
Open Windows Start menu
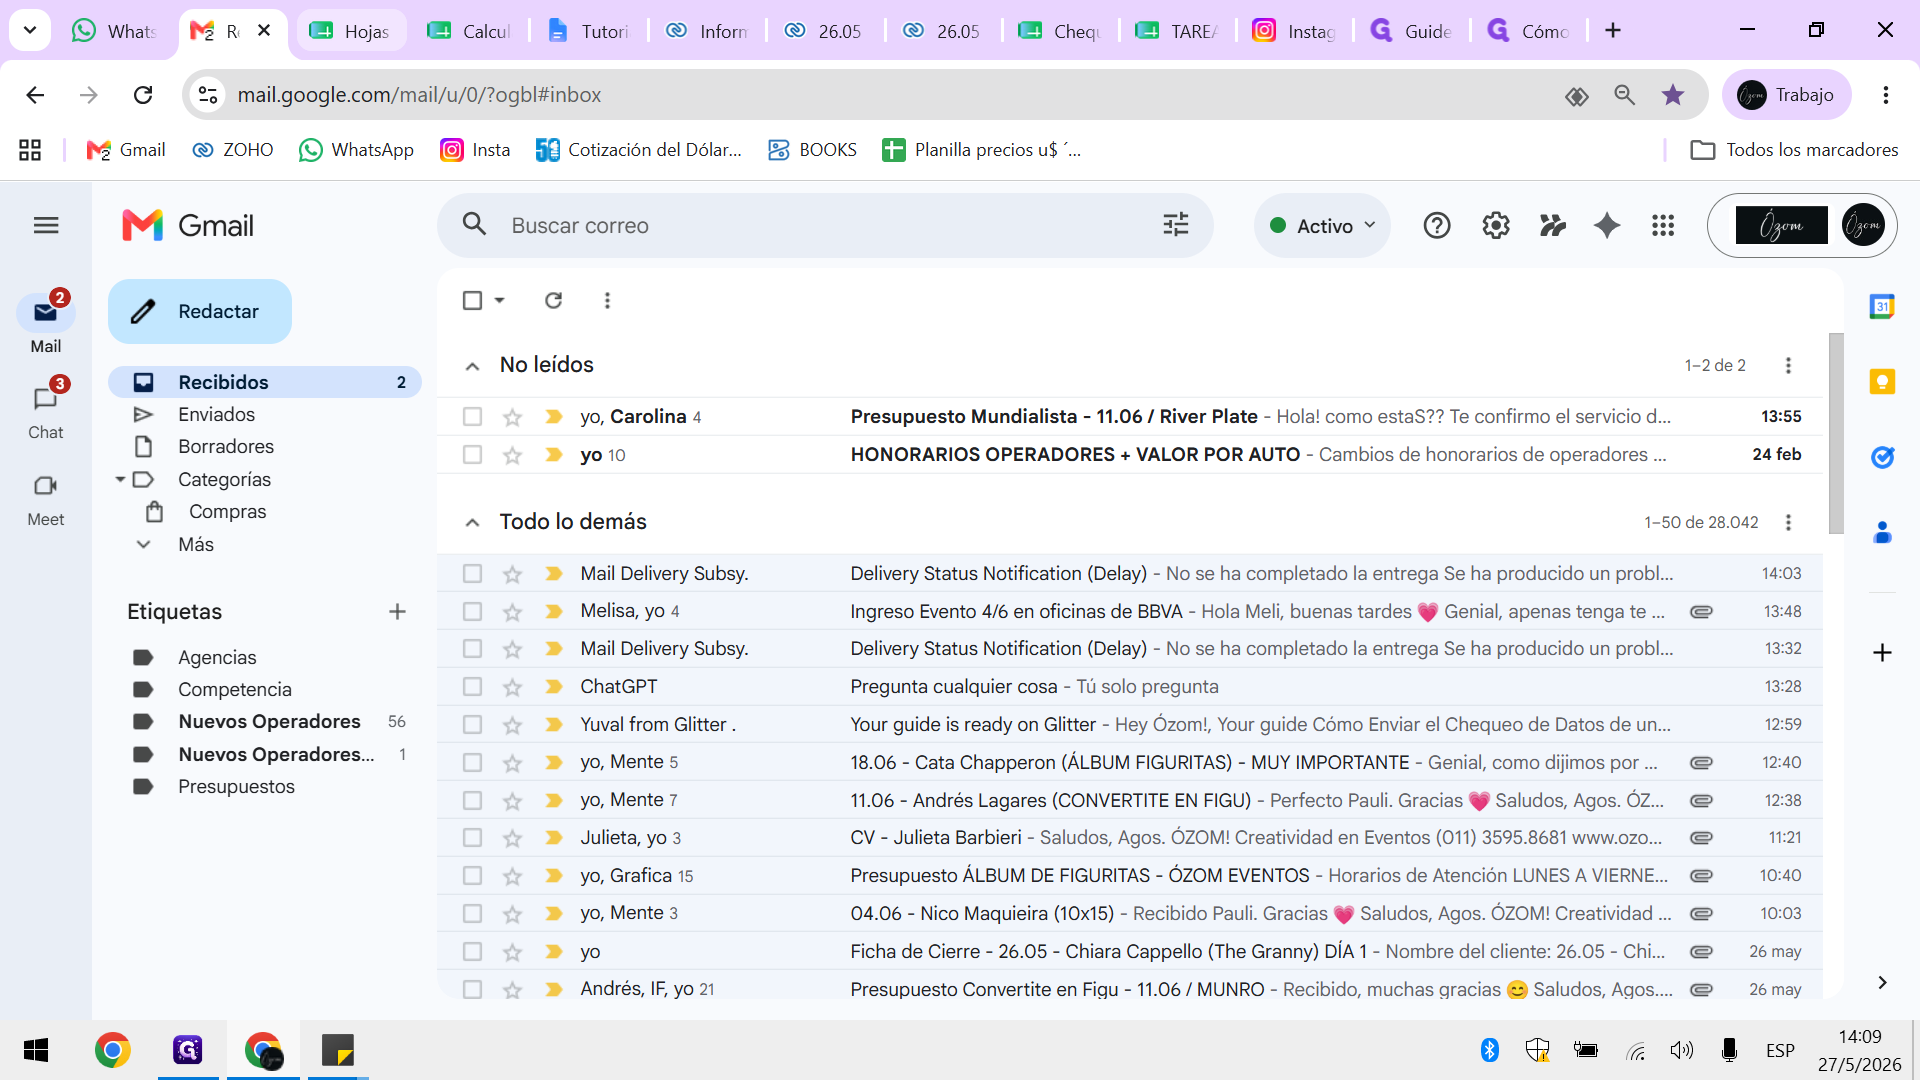[x=36, y=1050]
